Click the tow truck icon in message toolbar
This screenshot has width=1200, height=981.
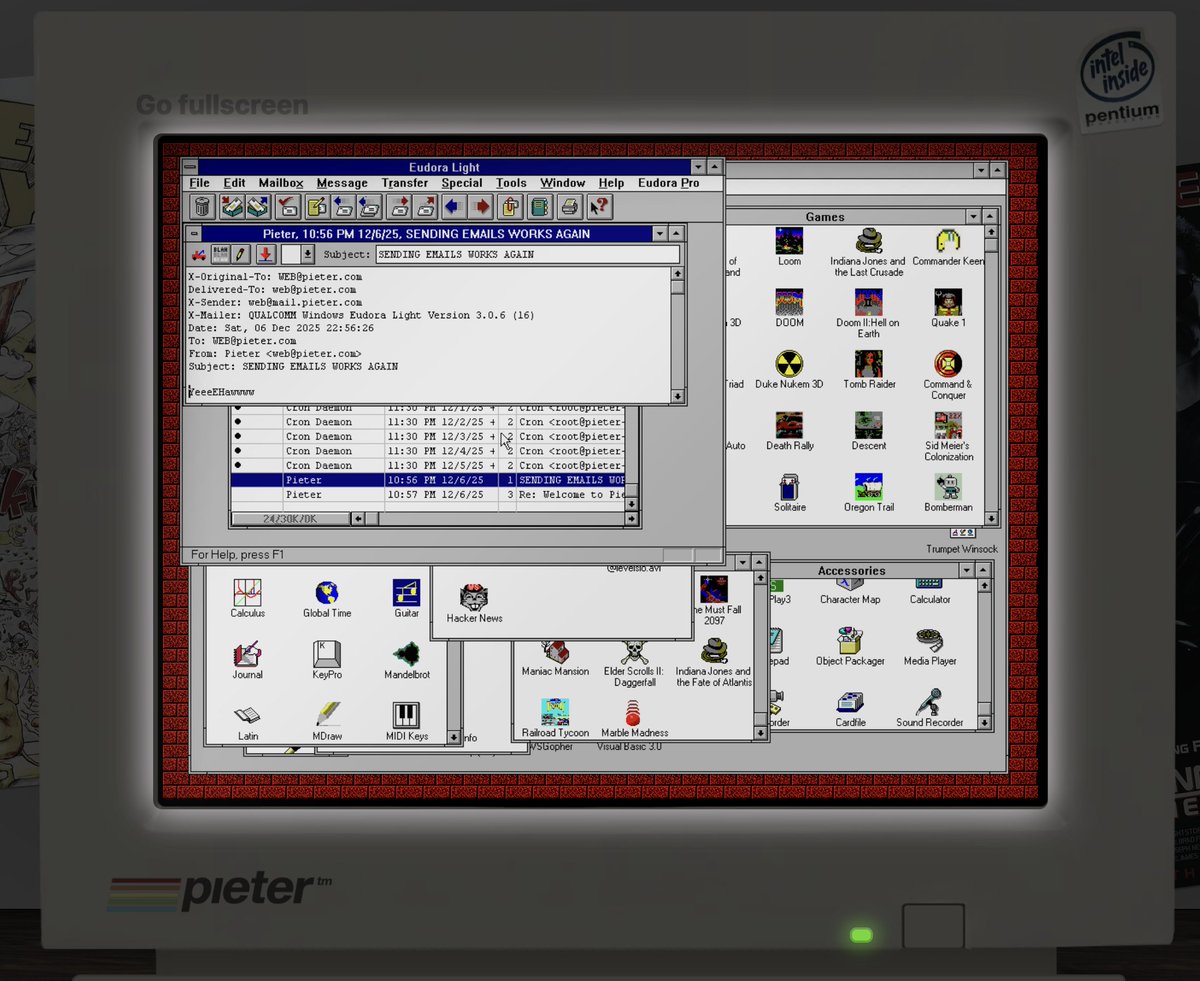199,254
